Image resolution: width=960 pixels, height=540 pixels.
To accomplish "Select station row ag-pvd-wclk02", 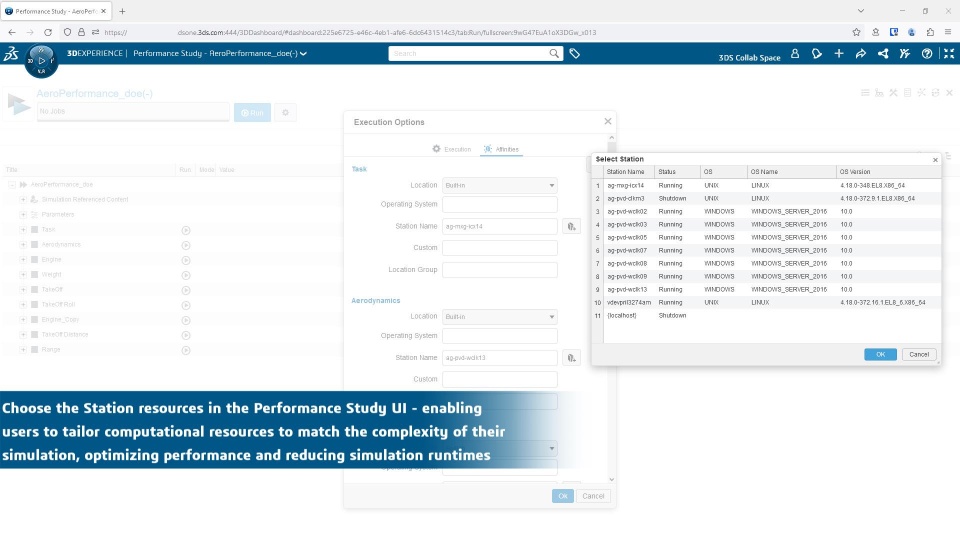I will click(767, 212).
